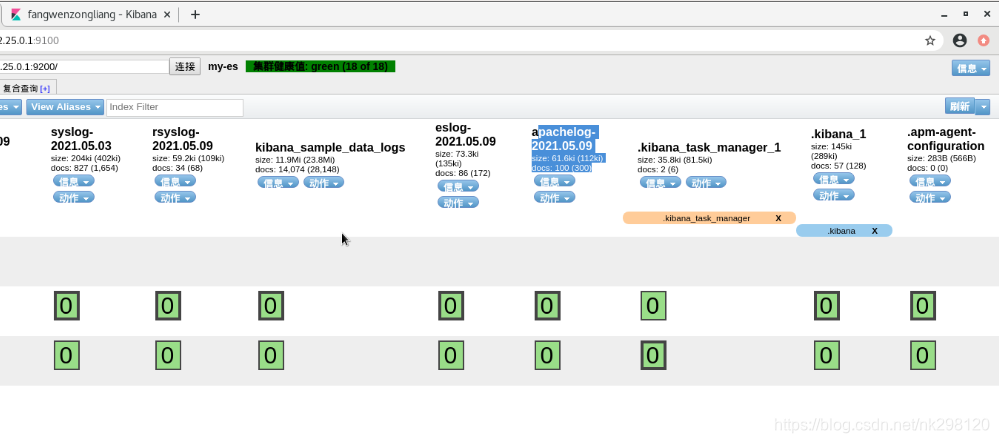This screenshot has height=443, width=999.
Task: Open 信息 dropdown for .apm-agent-configuration
Action: point(930,181)
